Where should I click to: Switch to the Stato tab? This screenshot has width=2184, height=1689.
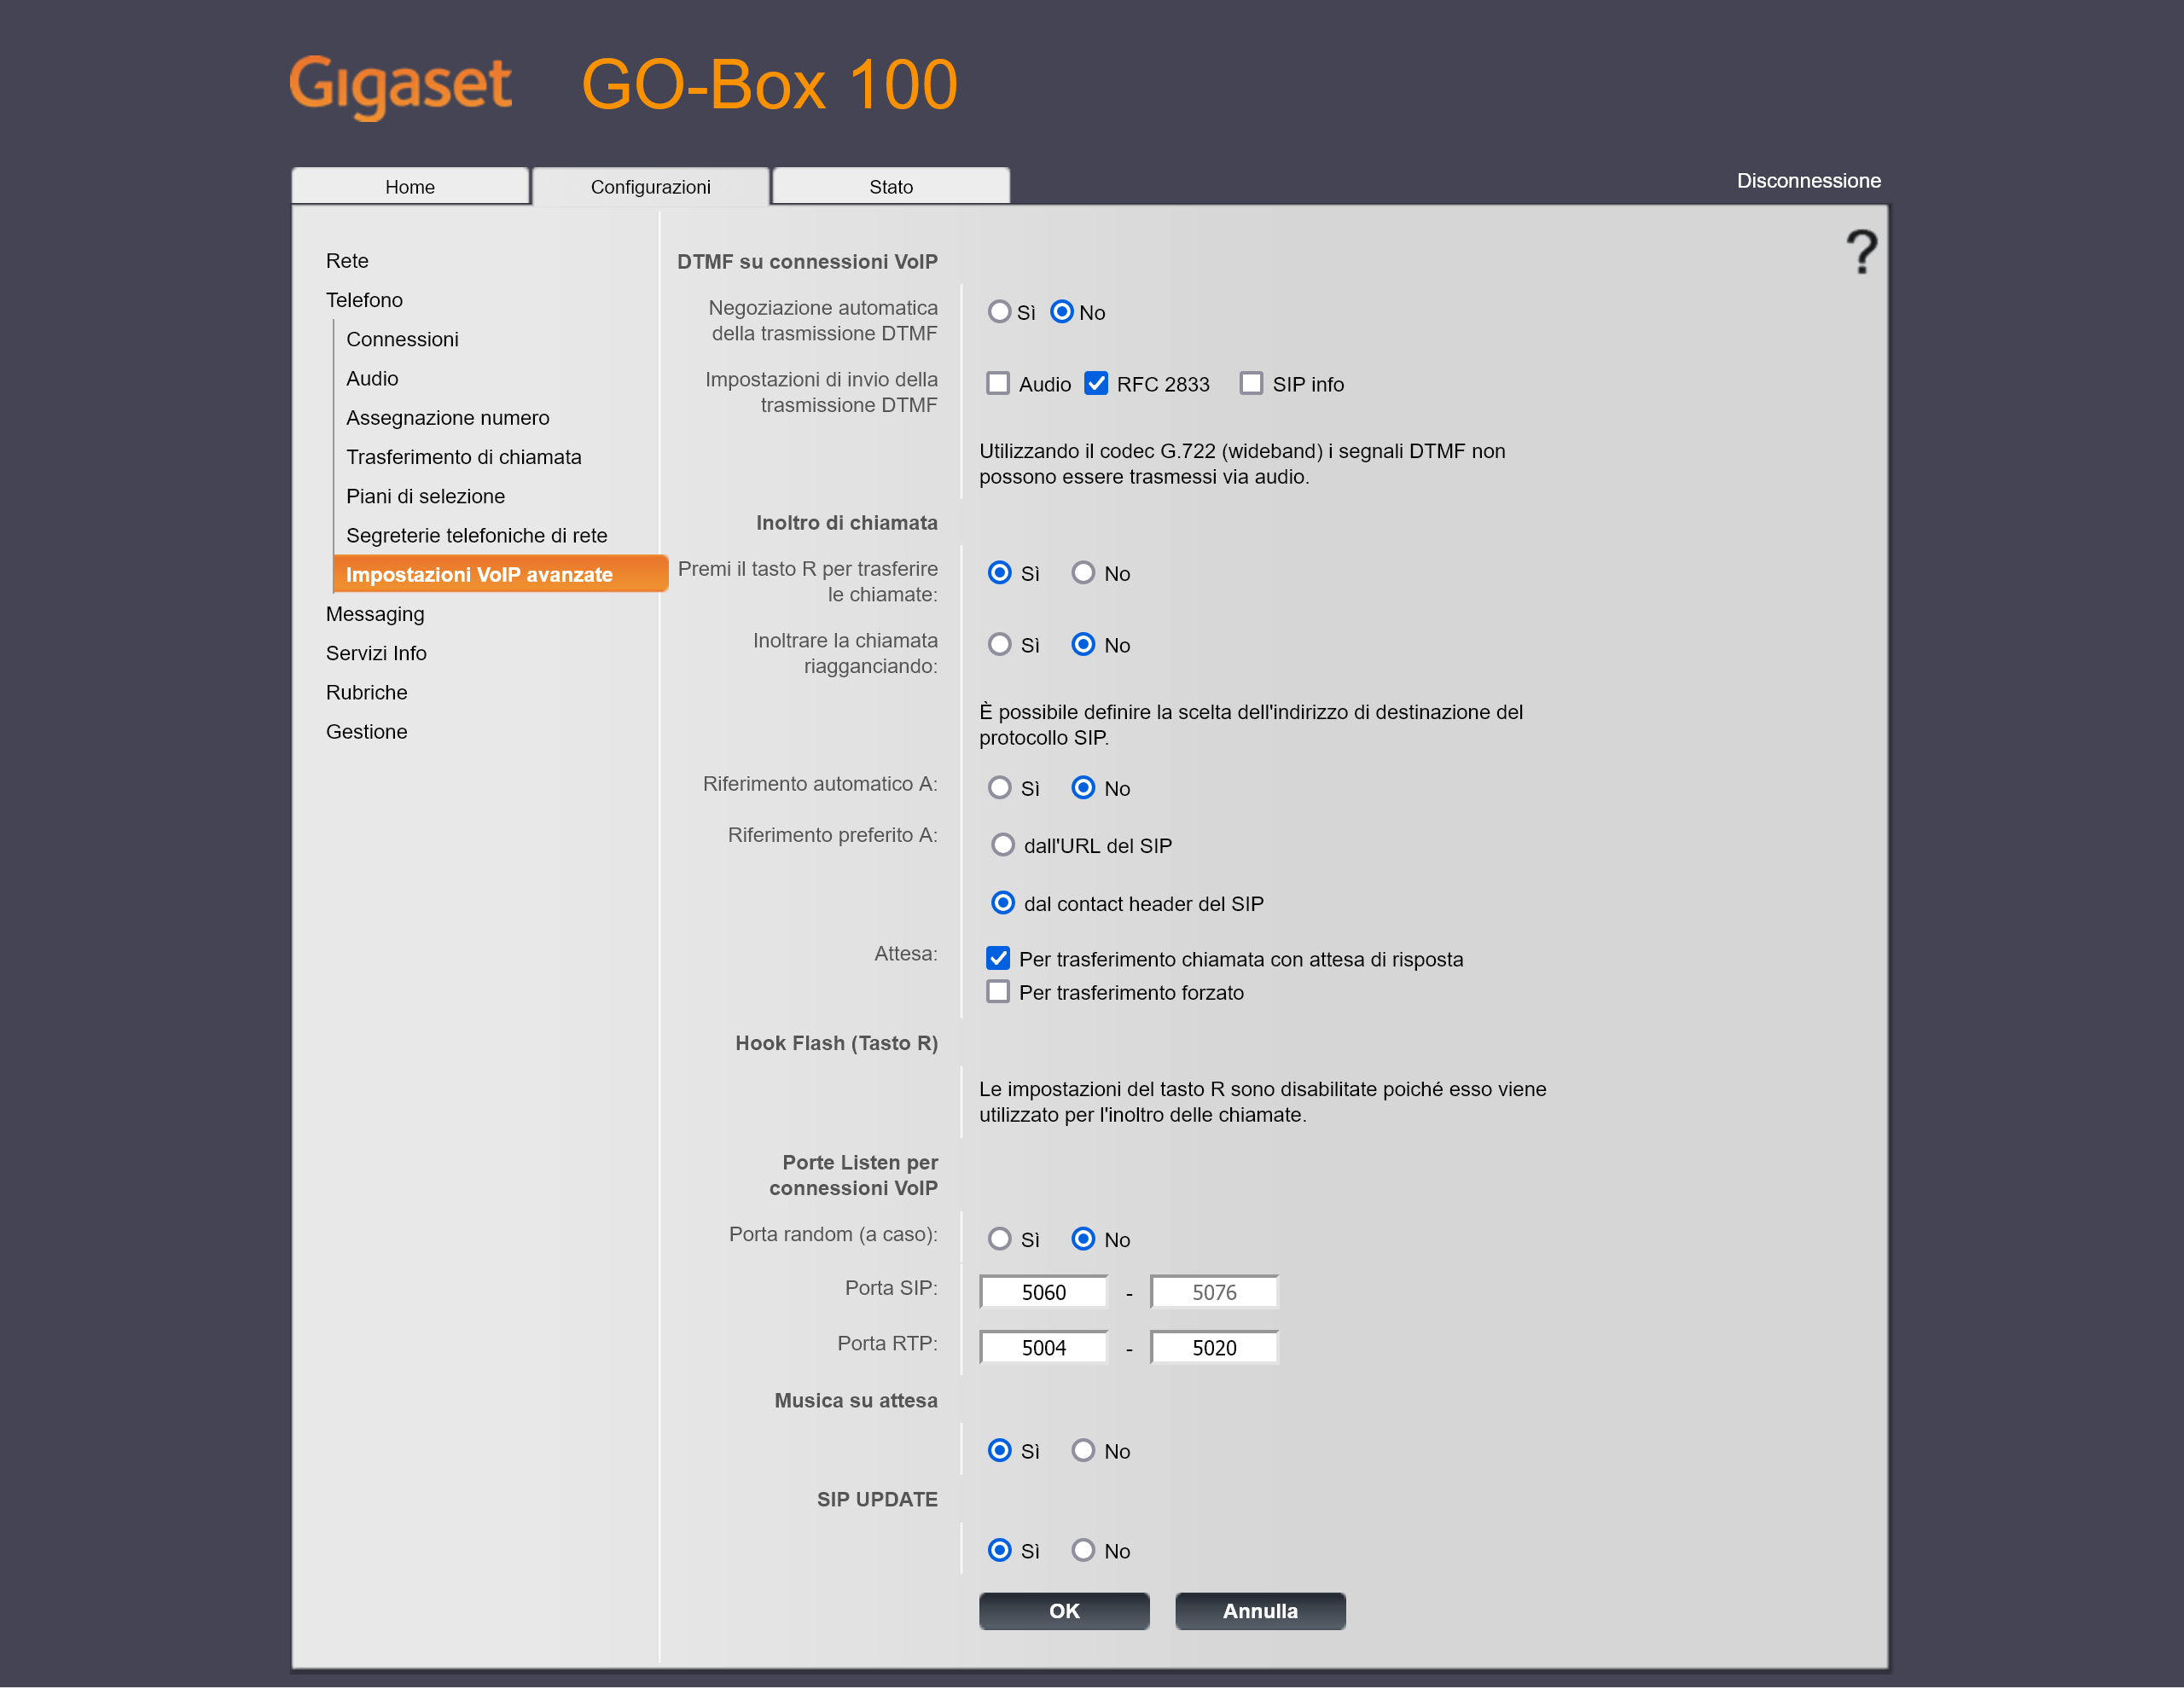tap(890, 187)
